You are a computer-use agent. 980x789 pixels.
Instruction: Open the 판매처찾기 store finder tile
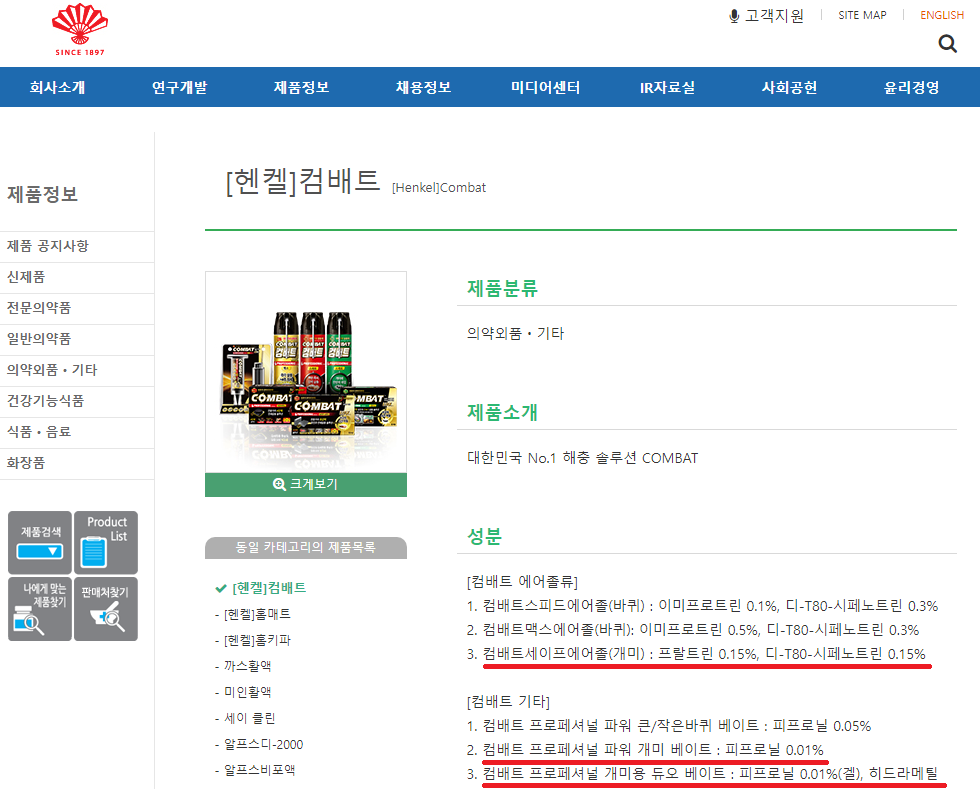pyautogui.click(x=106, y=609)
